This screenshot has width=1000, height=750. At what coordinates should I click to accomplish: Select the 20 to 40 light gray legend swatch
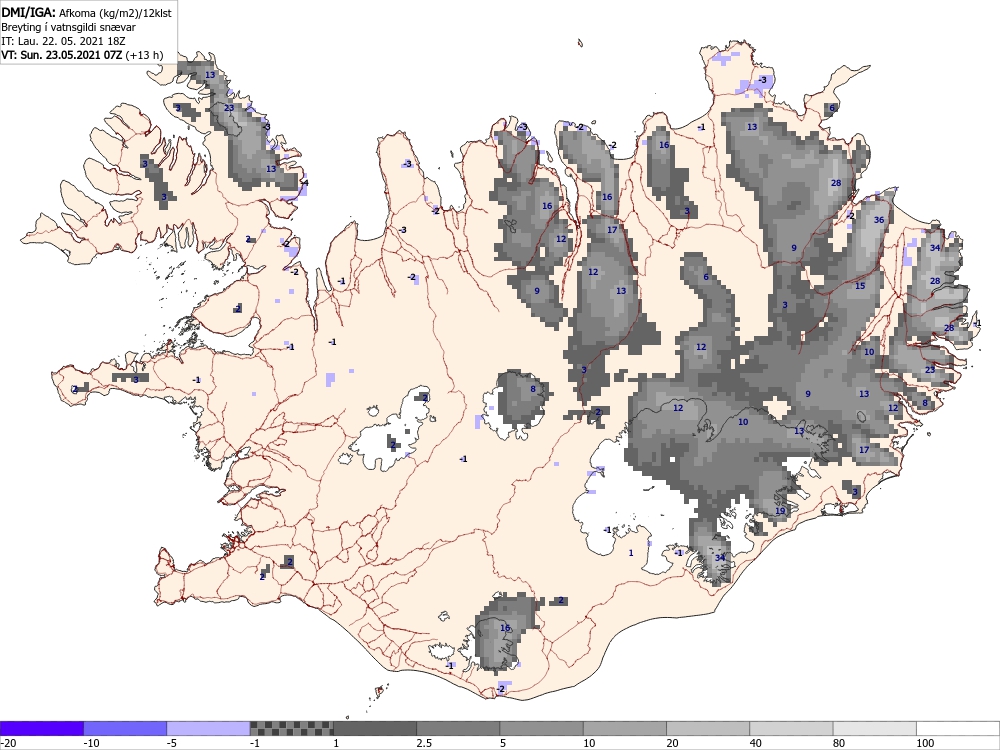click(x=708, y=728)
